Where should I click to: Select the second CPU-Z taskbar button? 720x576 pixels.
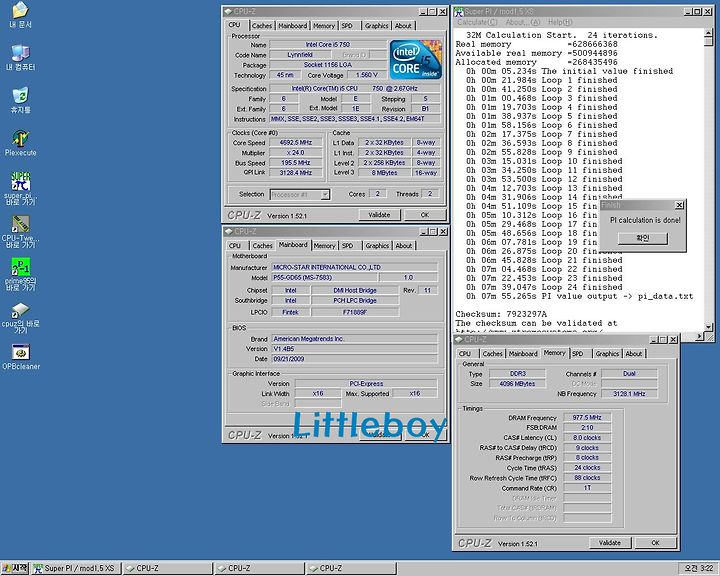coord(260,568)
